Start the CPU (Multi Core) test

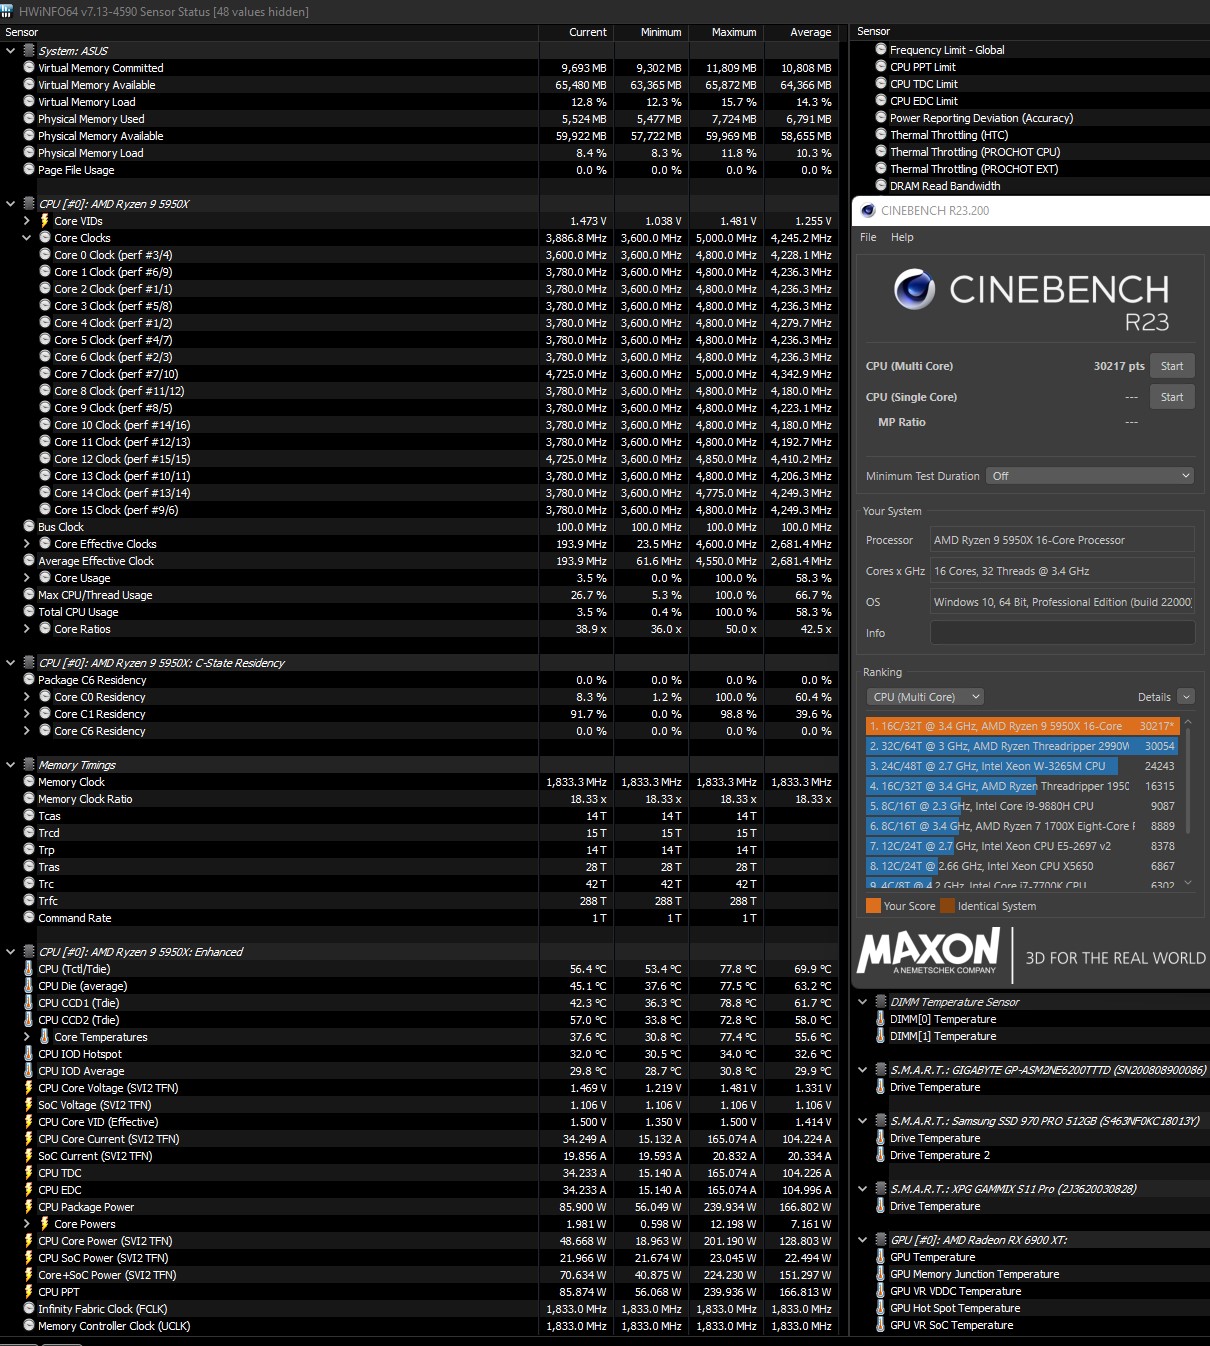click(x=1172, y=366)
